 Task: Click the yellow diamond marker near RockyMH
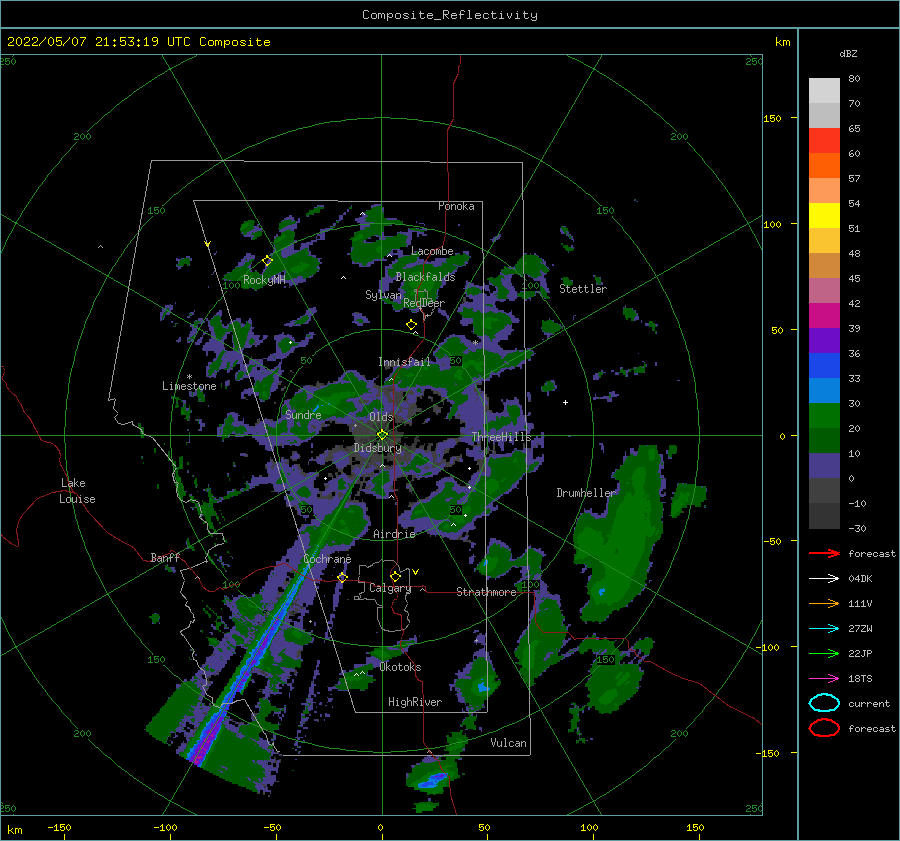267,260
